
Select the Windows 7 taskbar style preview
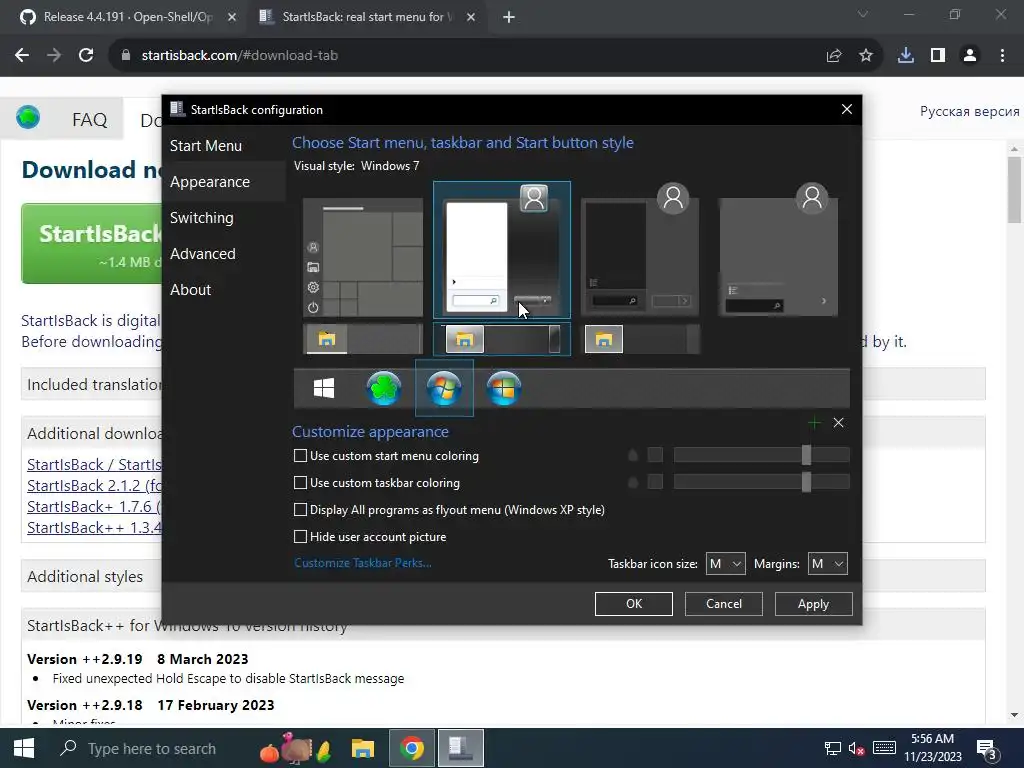[502, 339]
